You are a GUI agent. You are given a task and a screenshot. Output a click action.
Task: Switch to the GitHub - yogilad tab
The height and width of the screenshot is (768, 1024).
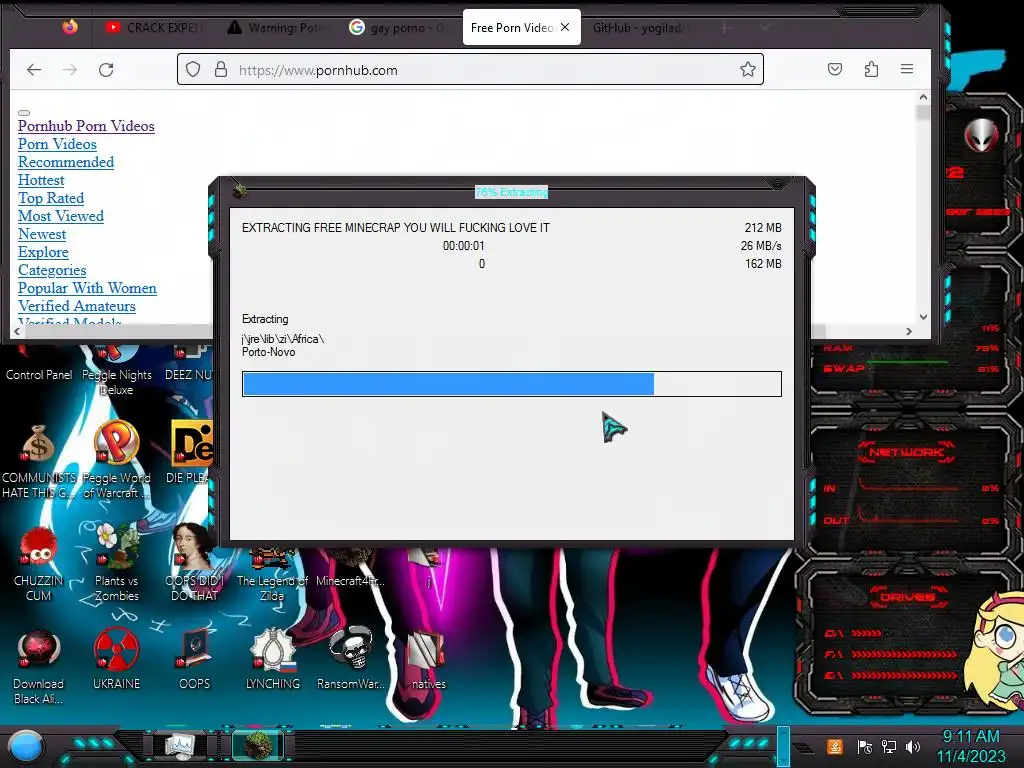[639, 27]
